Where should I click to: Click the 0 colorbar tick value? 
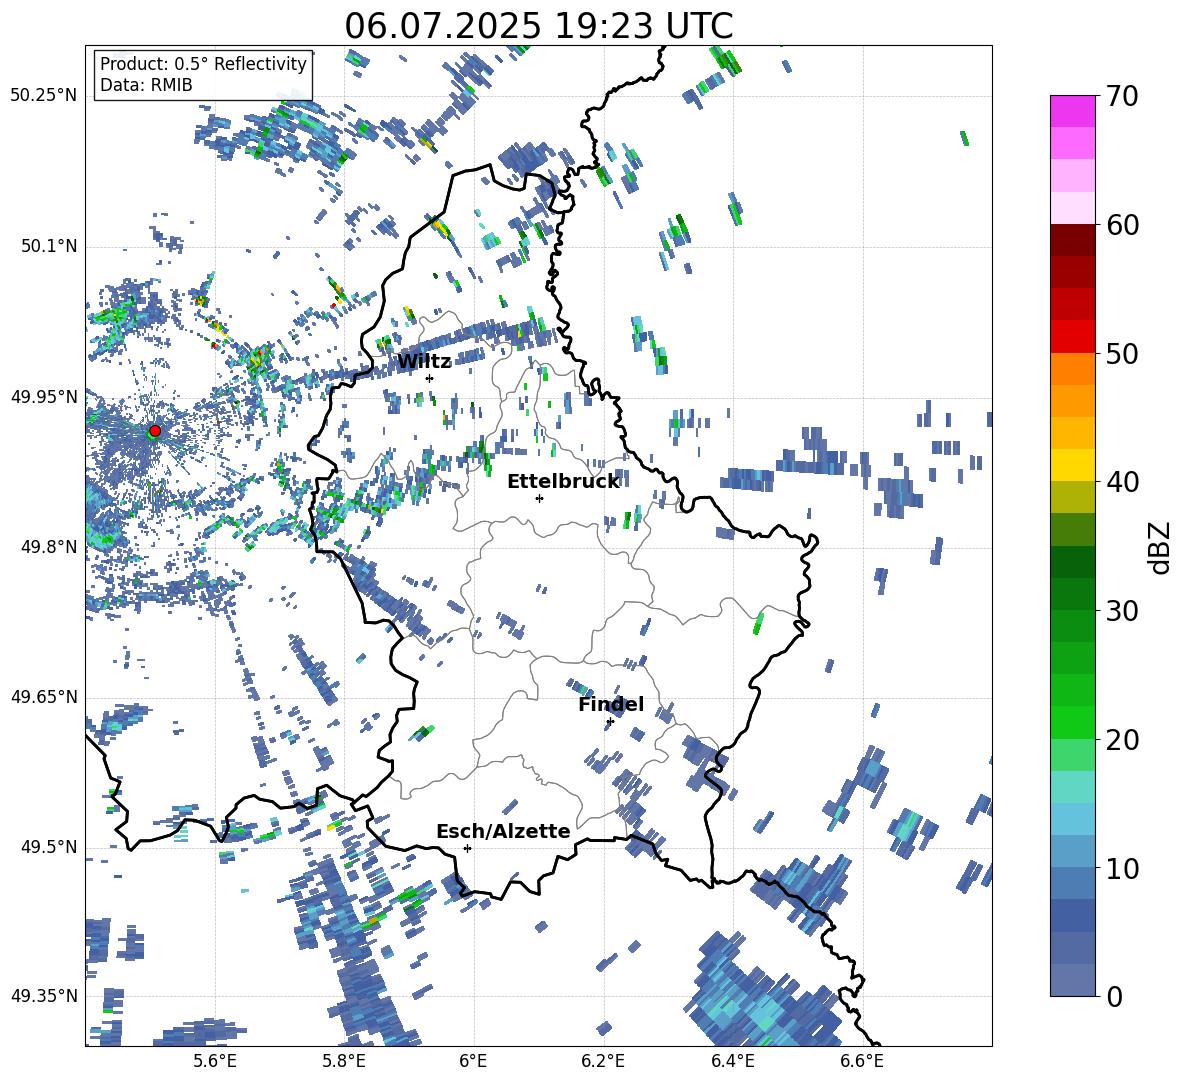tap(1114, 996)
